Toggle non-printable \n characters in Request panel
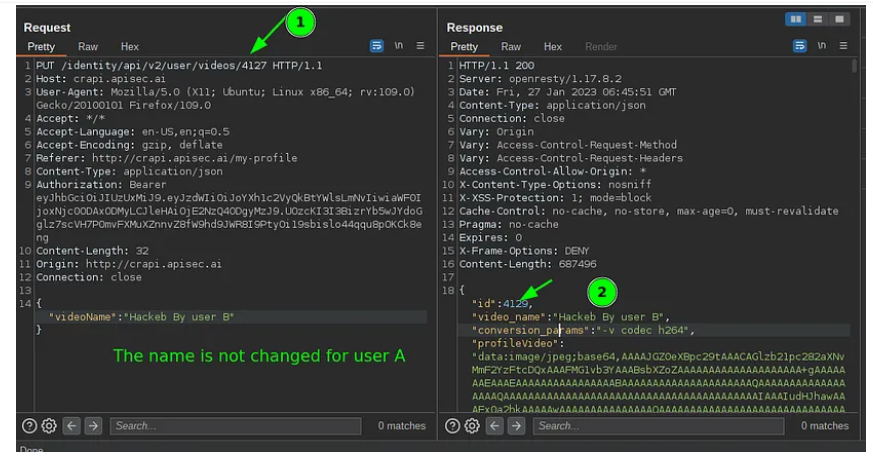 click(399, 46)
